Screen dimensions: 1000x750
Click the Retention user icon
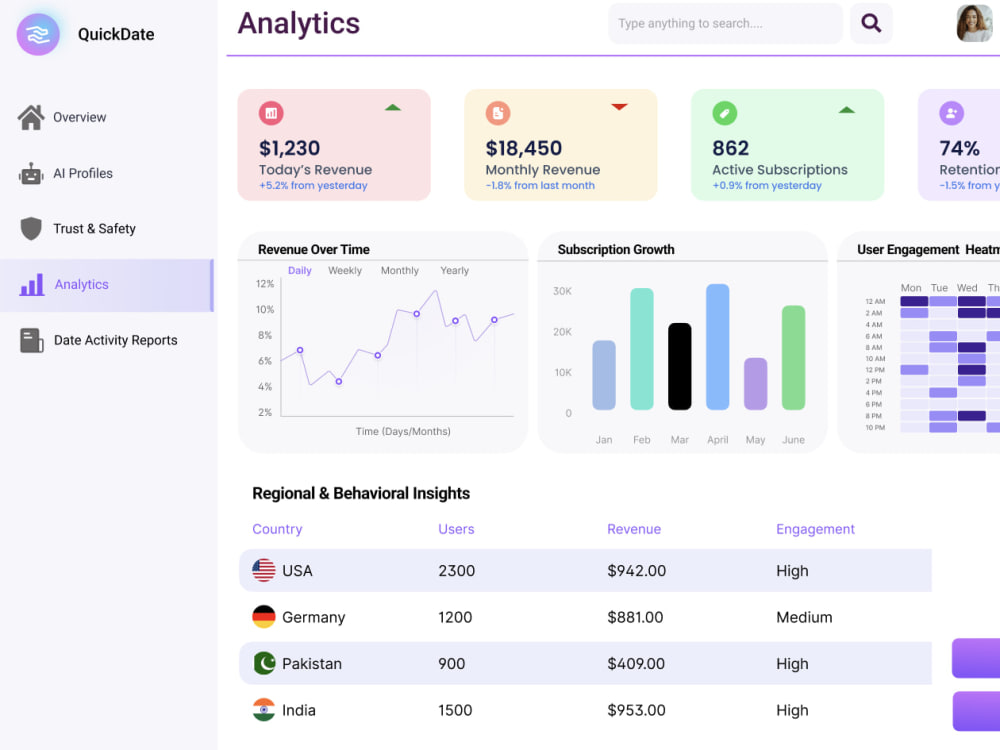952,113
